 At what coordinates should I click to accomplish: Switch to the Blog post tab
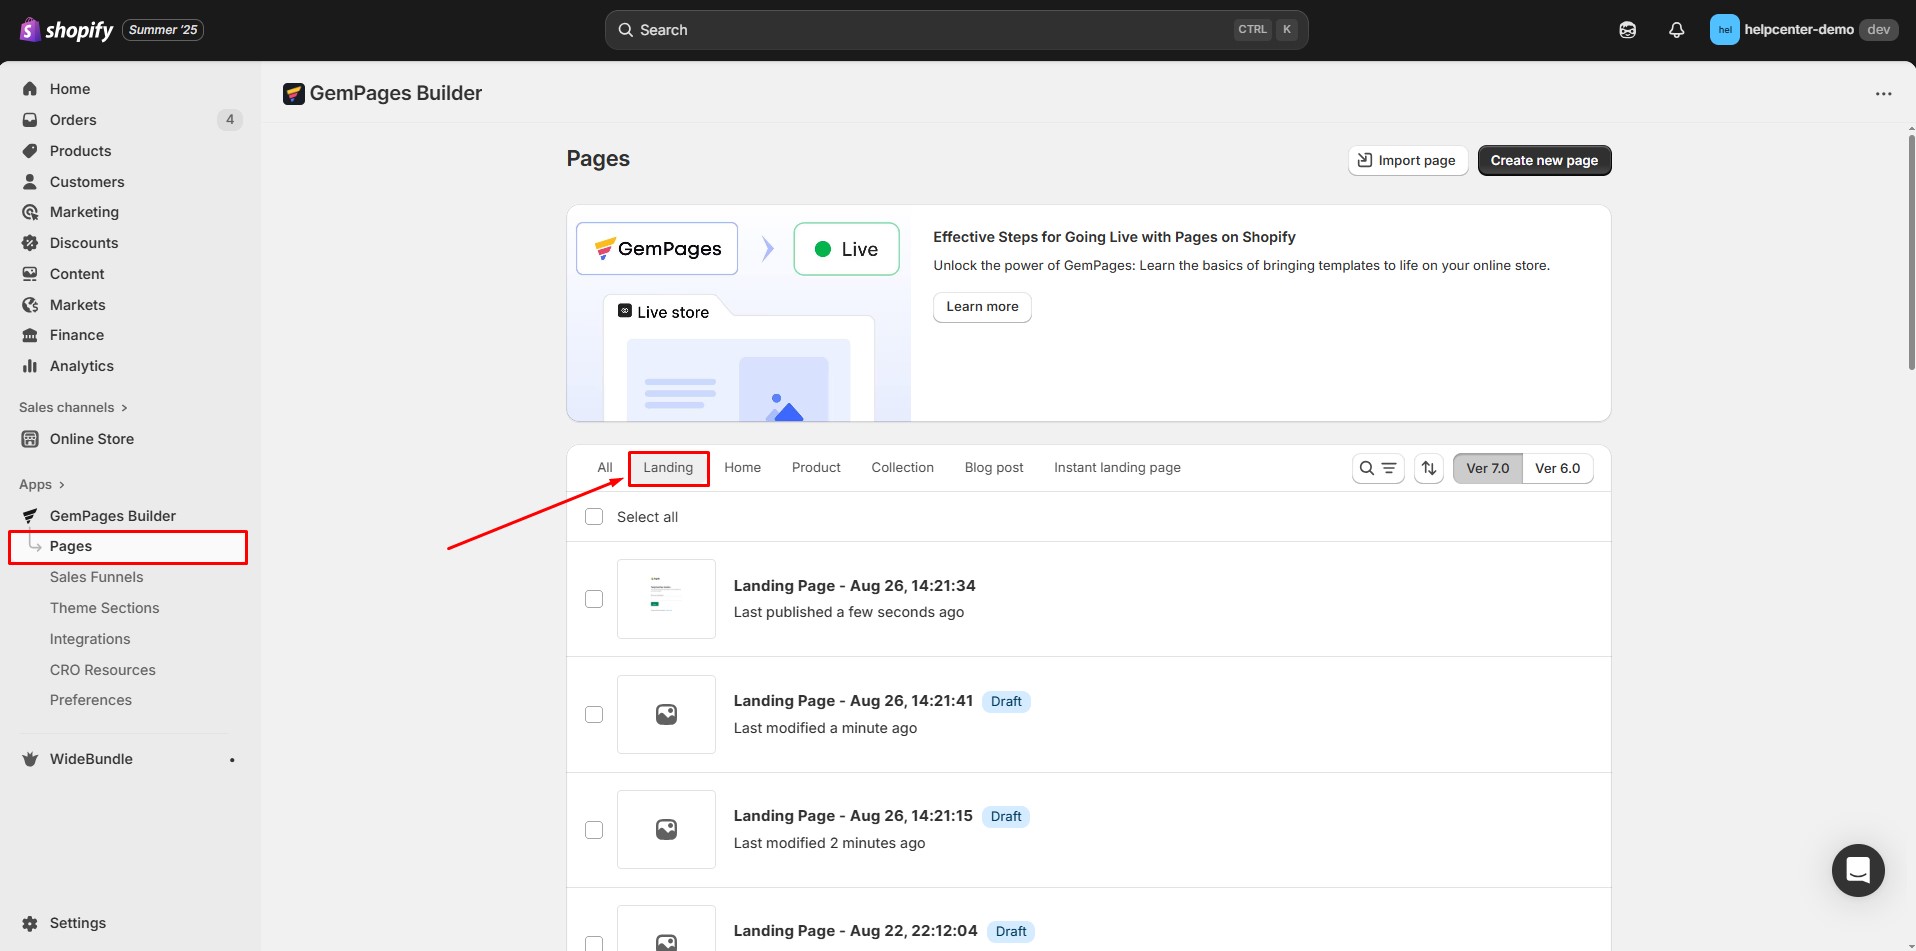[994, 467]
